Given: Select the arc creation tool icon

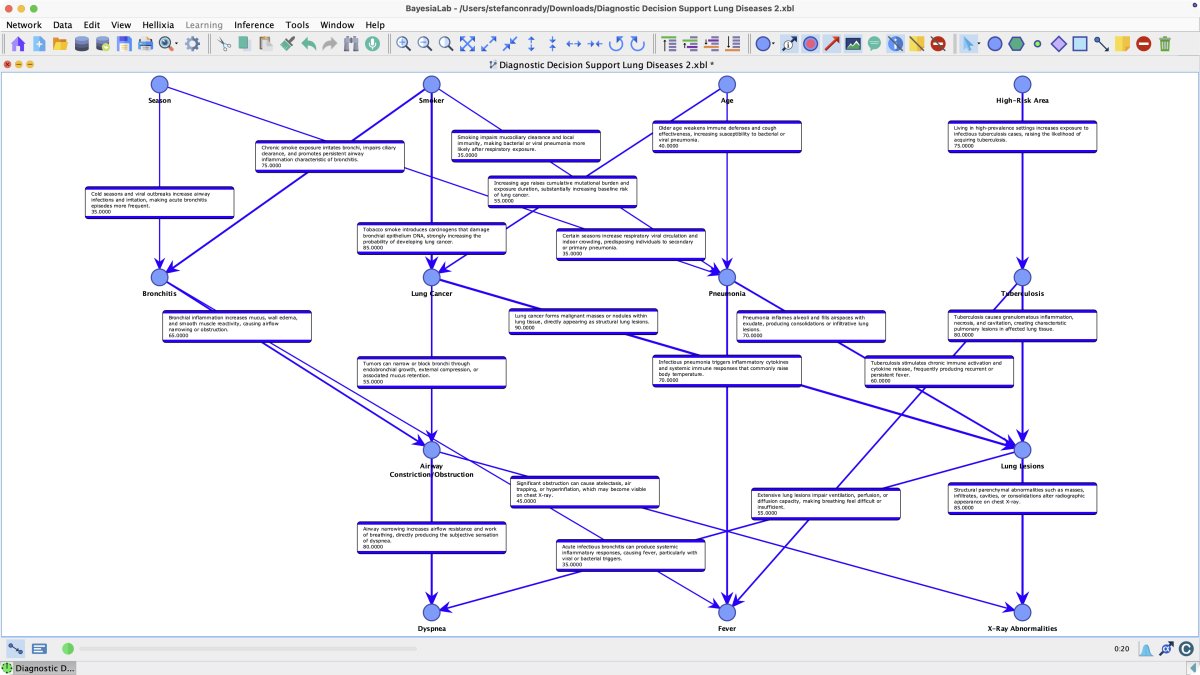Looking at the screenshot, I should (x=1101, y=44).
